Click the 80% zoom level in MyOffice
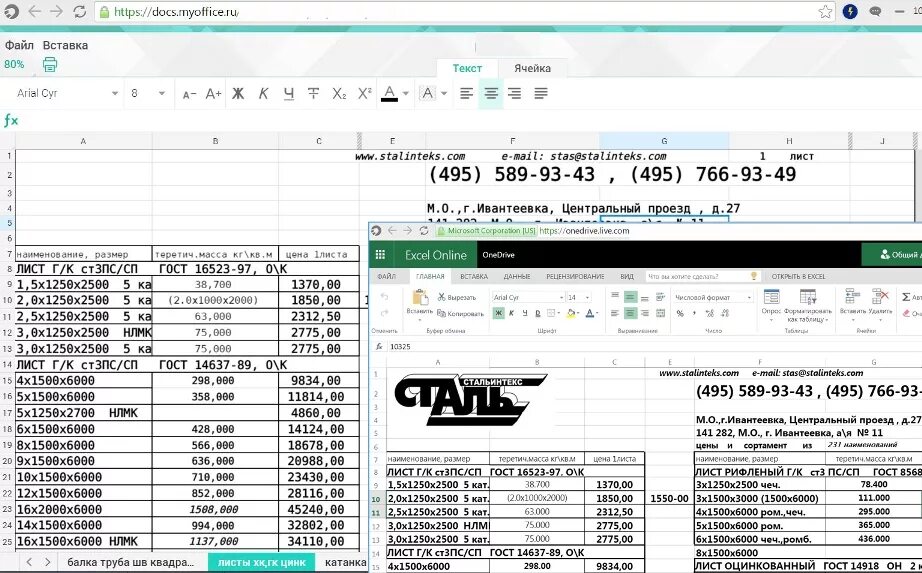The image size is (922, 573). pos(14,64)
